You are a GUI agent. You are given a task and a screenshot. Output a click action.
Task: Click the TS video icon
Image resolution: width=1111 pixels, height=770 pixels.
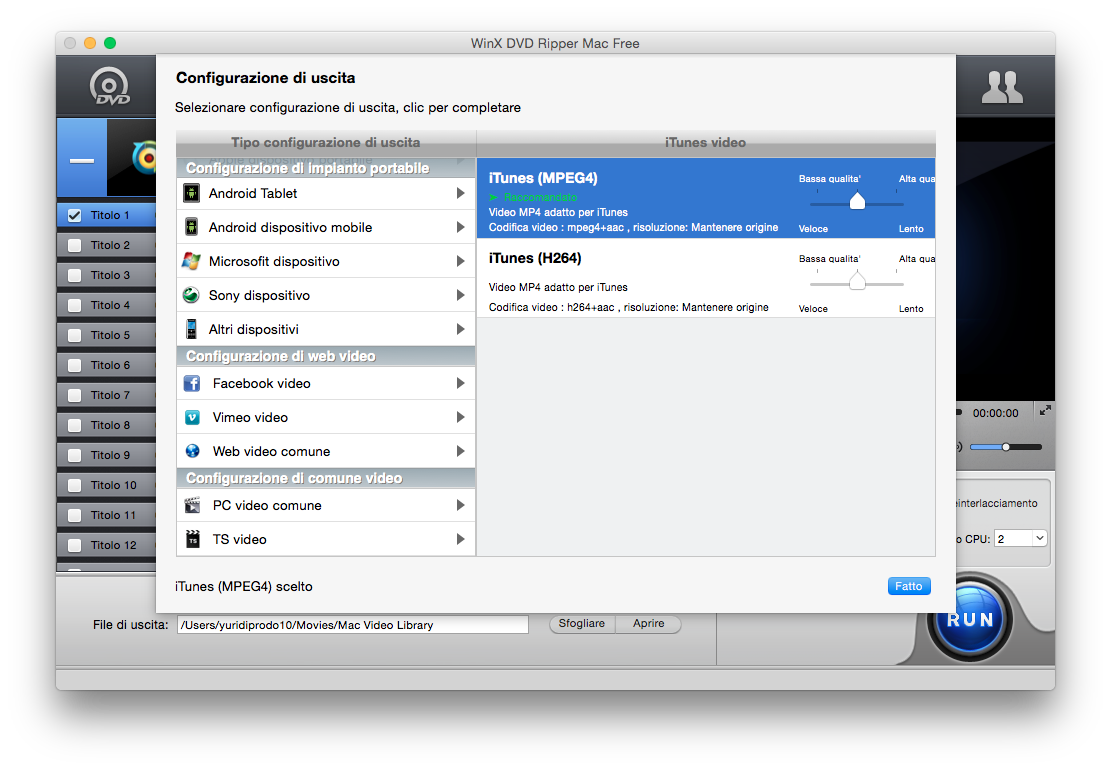[192, 539]
